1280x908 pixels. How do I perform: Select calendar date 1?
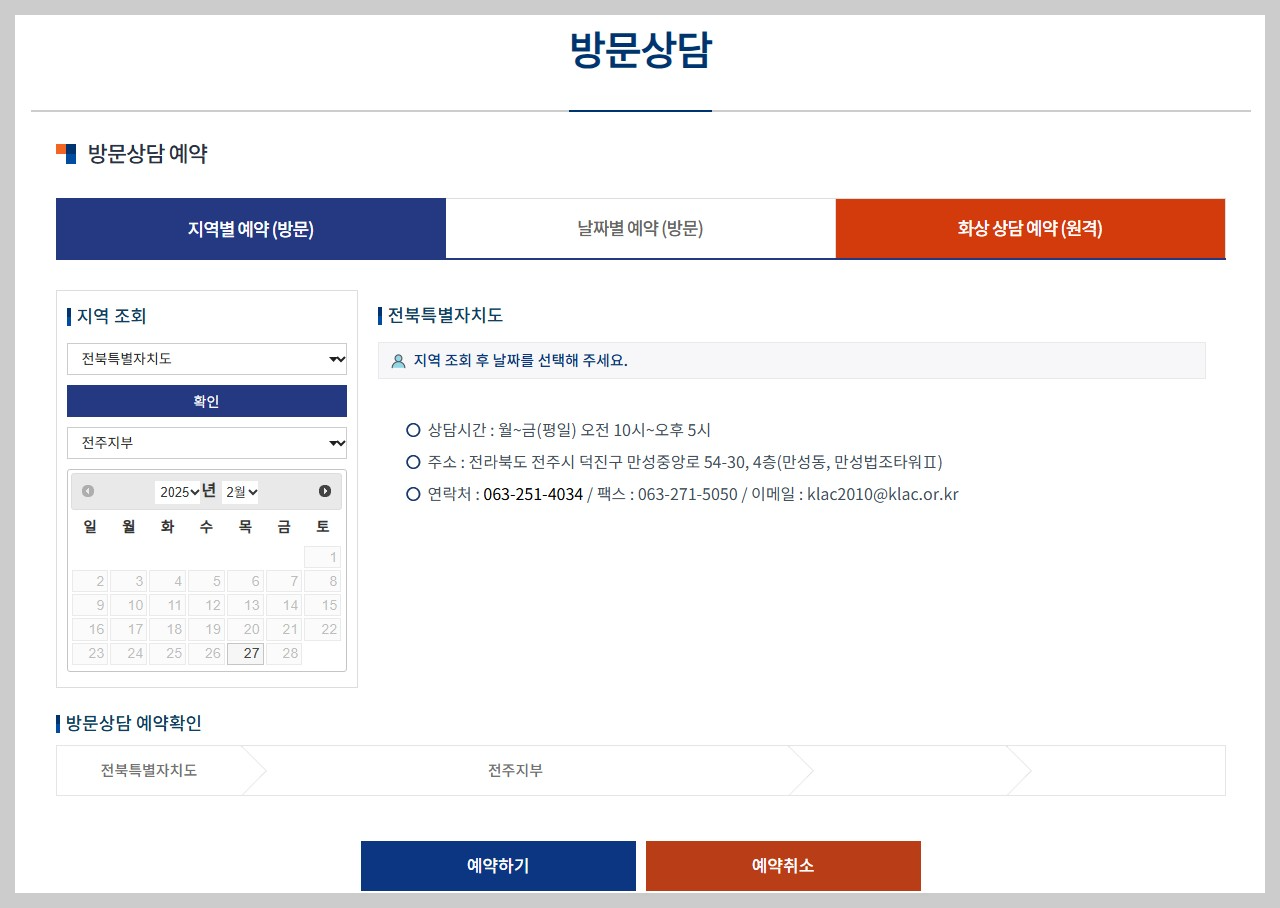(x=322, y=557)
